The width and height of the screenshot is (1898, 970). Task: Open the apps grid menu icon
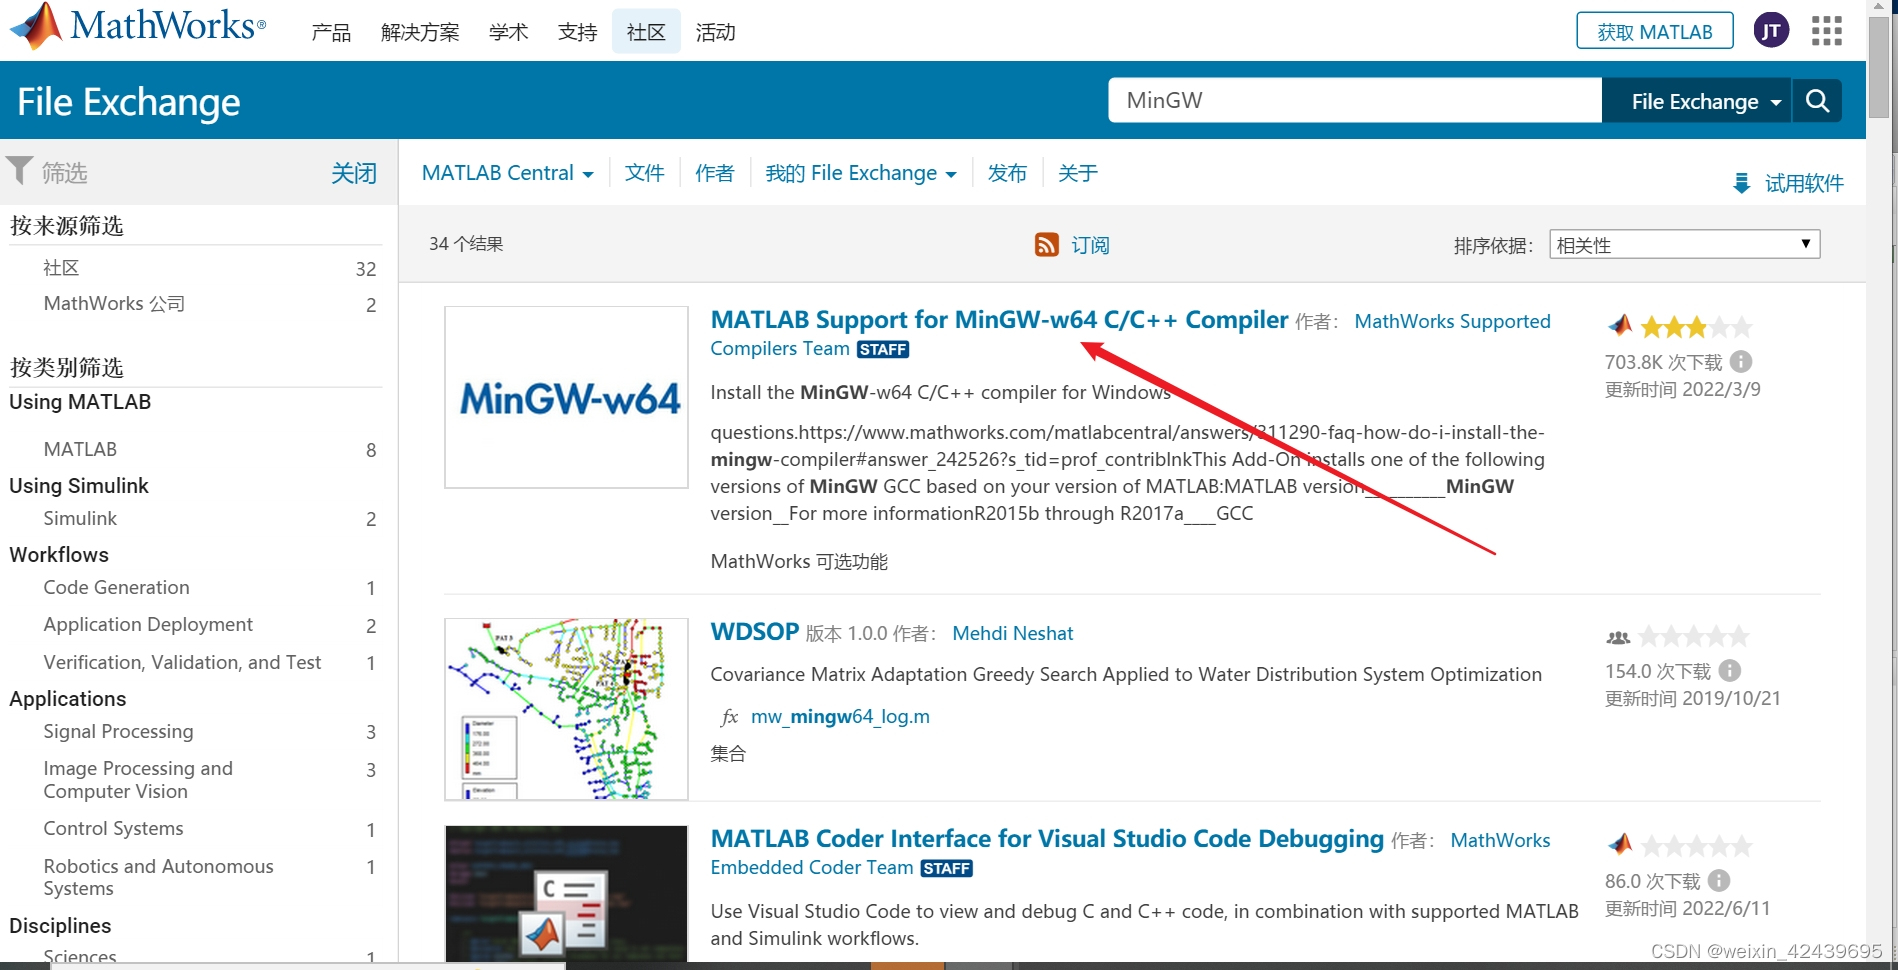pyautogui.click(x=1826, y=31)
